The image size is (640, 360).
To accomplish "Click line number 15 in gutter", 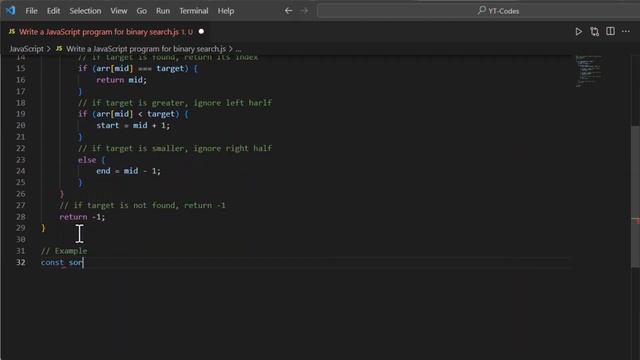I will [20, 68].
